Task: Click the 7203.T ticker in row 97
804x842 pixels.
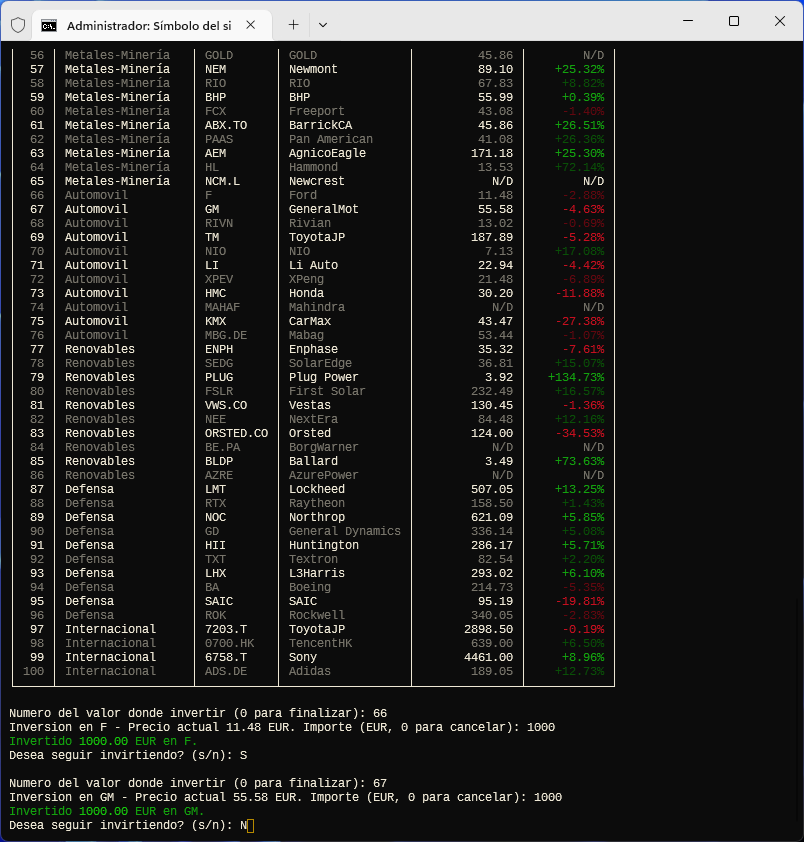Action: coord(226,629)
